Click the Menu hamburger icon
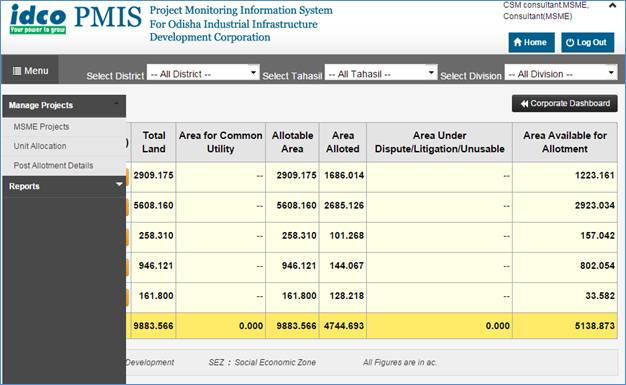This screenshot has width=626, height=385. (17, 71)
